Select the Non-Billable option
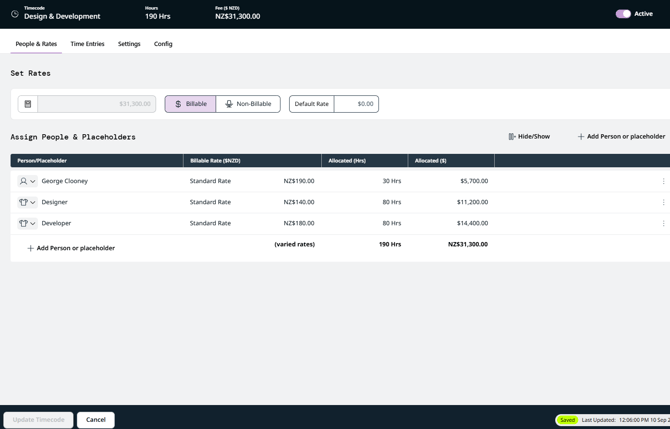 [x=248, y=104]
